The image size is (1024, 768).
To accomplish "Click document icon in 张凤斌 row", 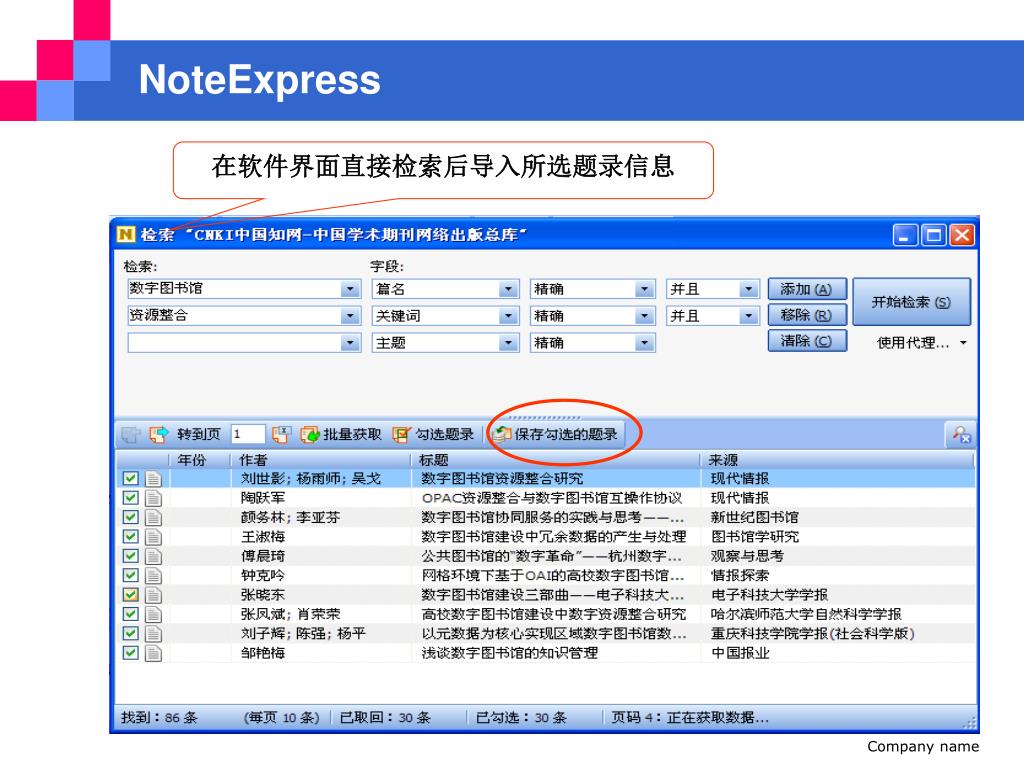I will [153, 615].
